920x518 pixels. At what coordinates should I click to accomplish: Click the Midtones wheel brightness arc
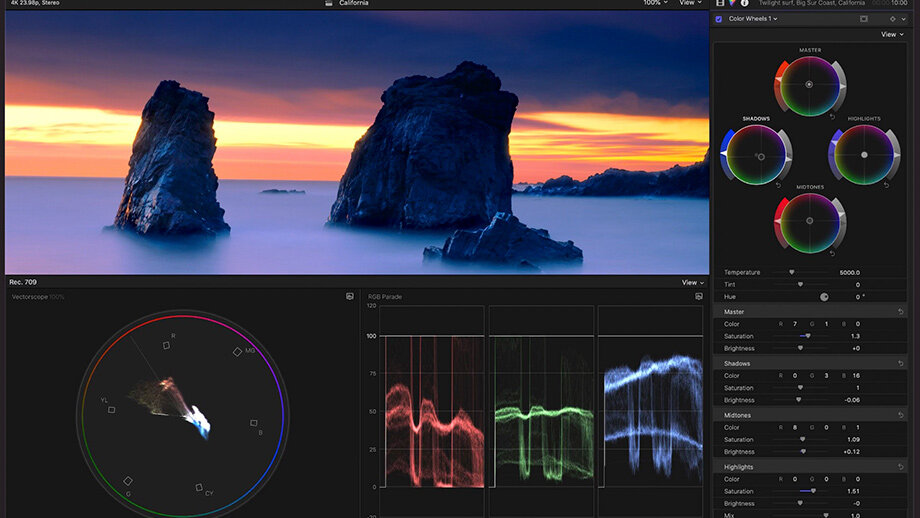click(x=840, y=222)
